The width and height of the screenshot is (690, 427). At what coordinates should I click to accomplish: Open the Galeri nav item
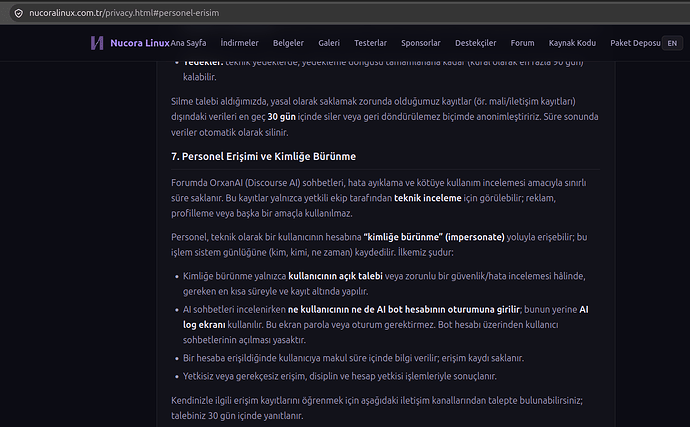329,43
